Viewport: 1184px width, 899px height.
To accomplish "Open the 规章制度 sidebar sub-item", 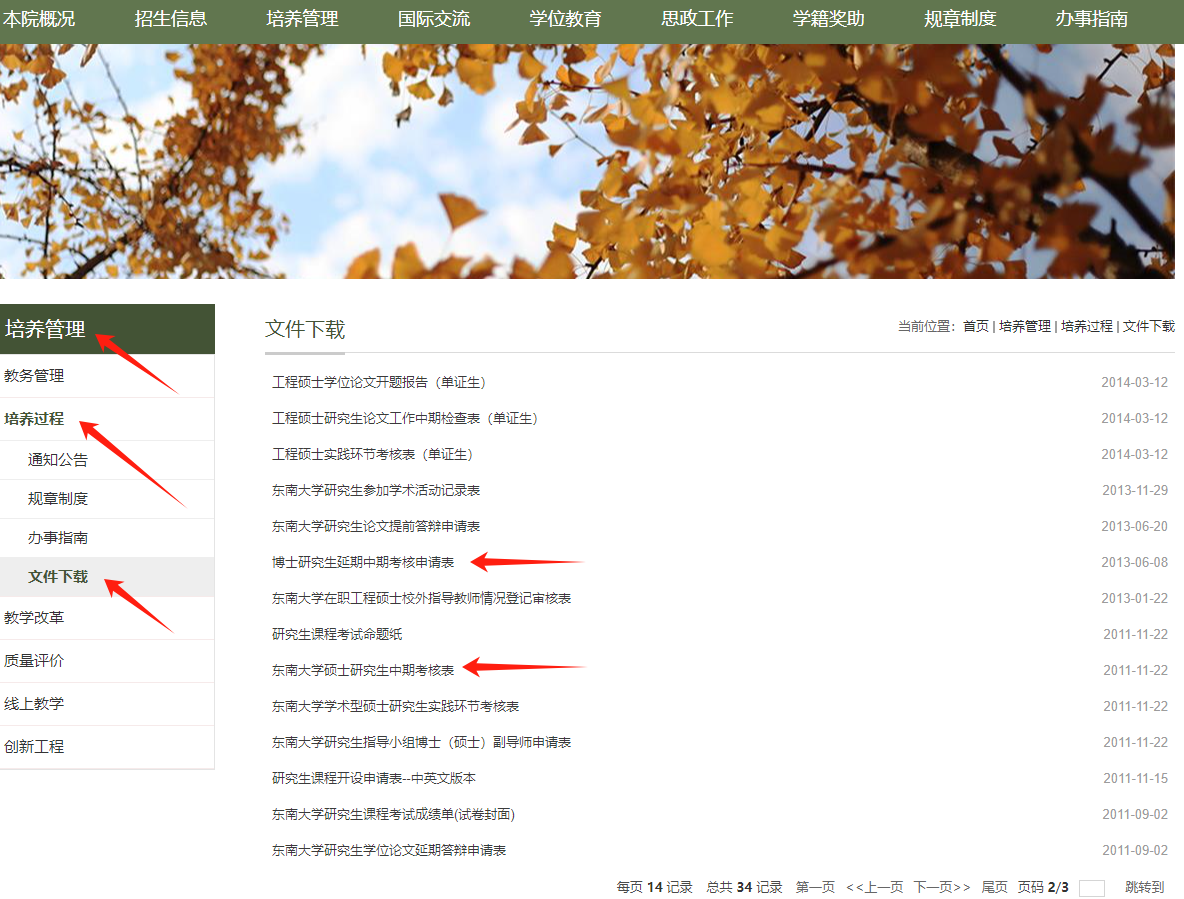I will pyautogui.click(x=58, y=499).
